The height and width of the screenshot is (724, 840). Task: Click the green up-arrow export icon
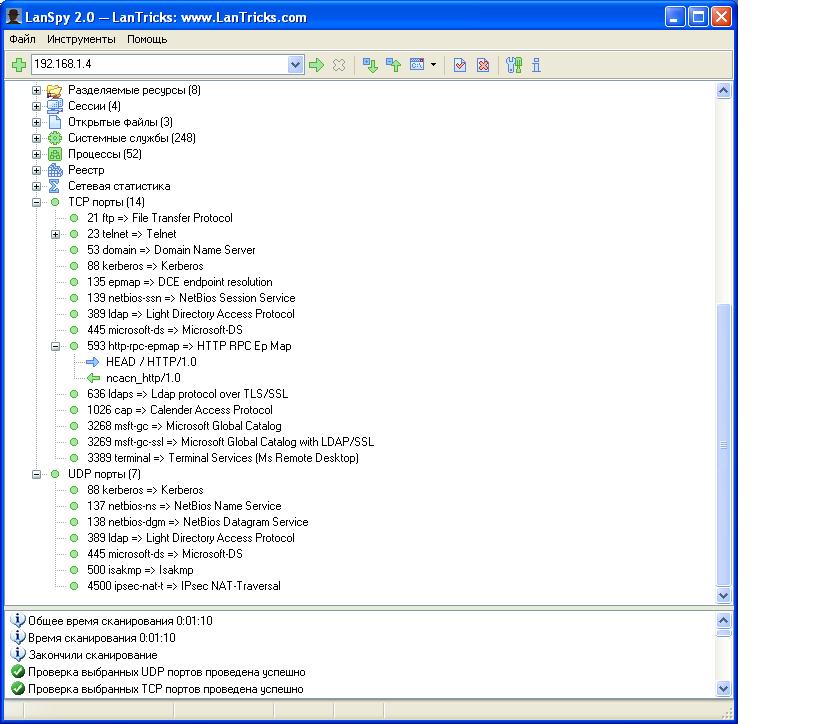tap(394, 65)
